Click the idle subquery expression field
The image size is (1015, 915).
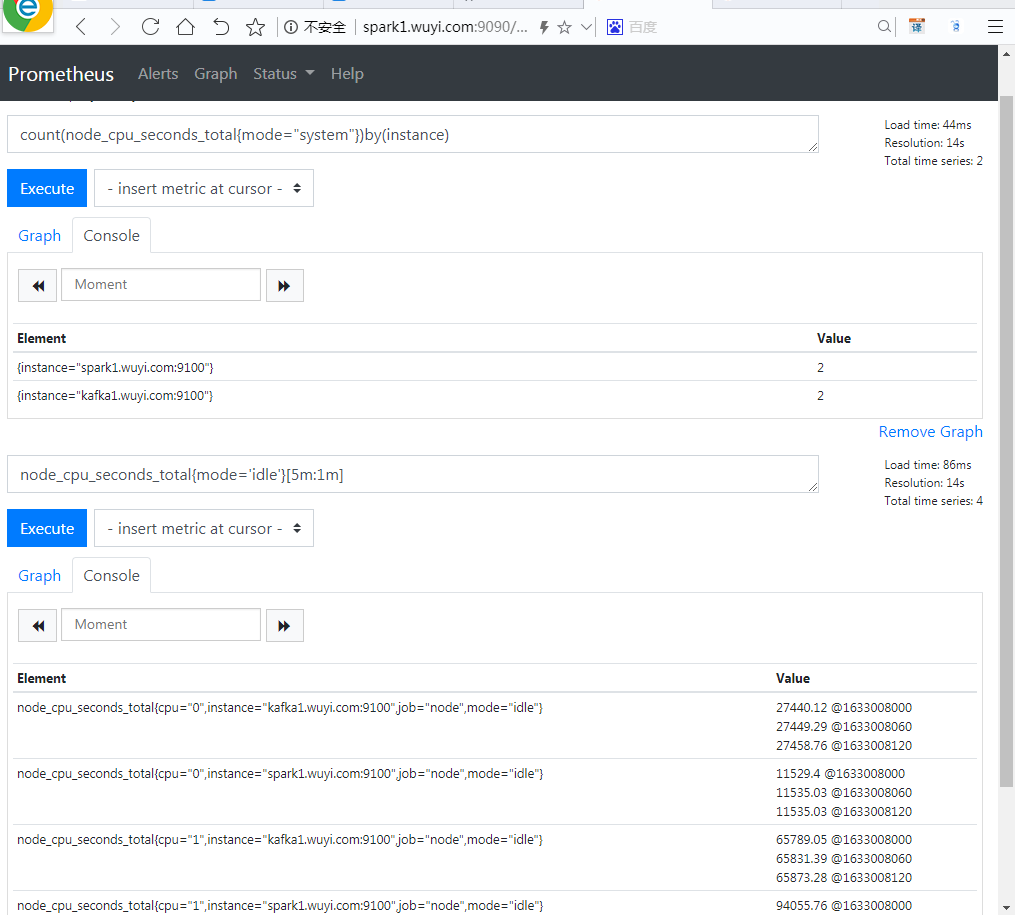pos(412,474)
